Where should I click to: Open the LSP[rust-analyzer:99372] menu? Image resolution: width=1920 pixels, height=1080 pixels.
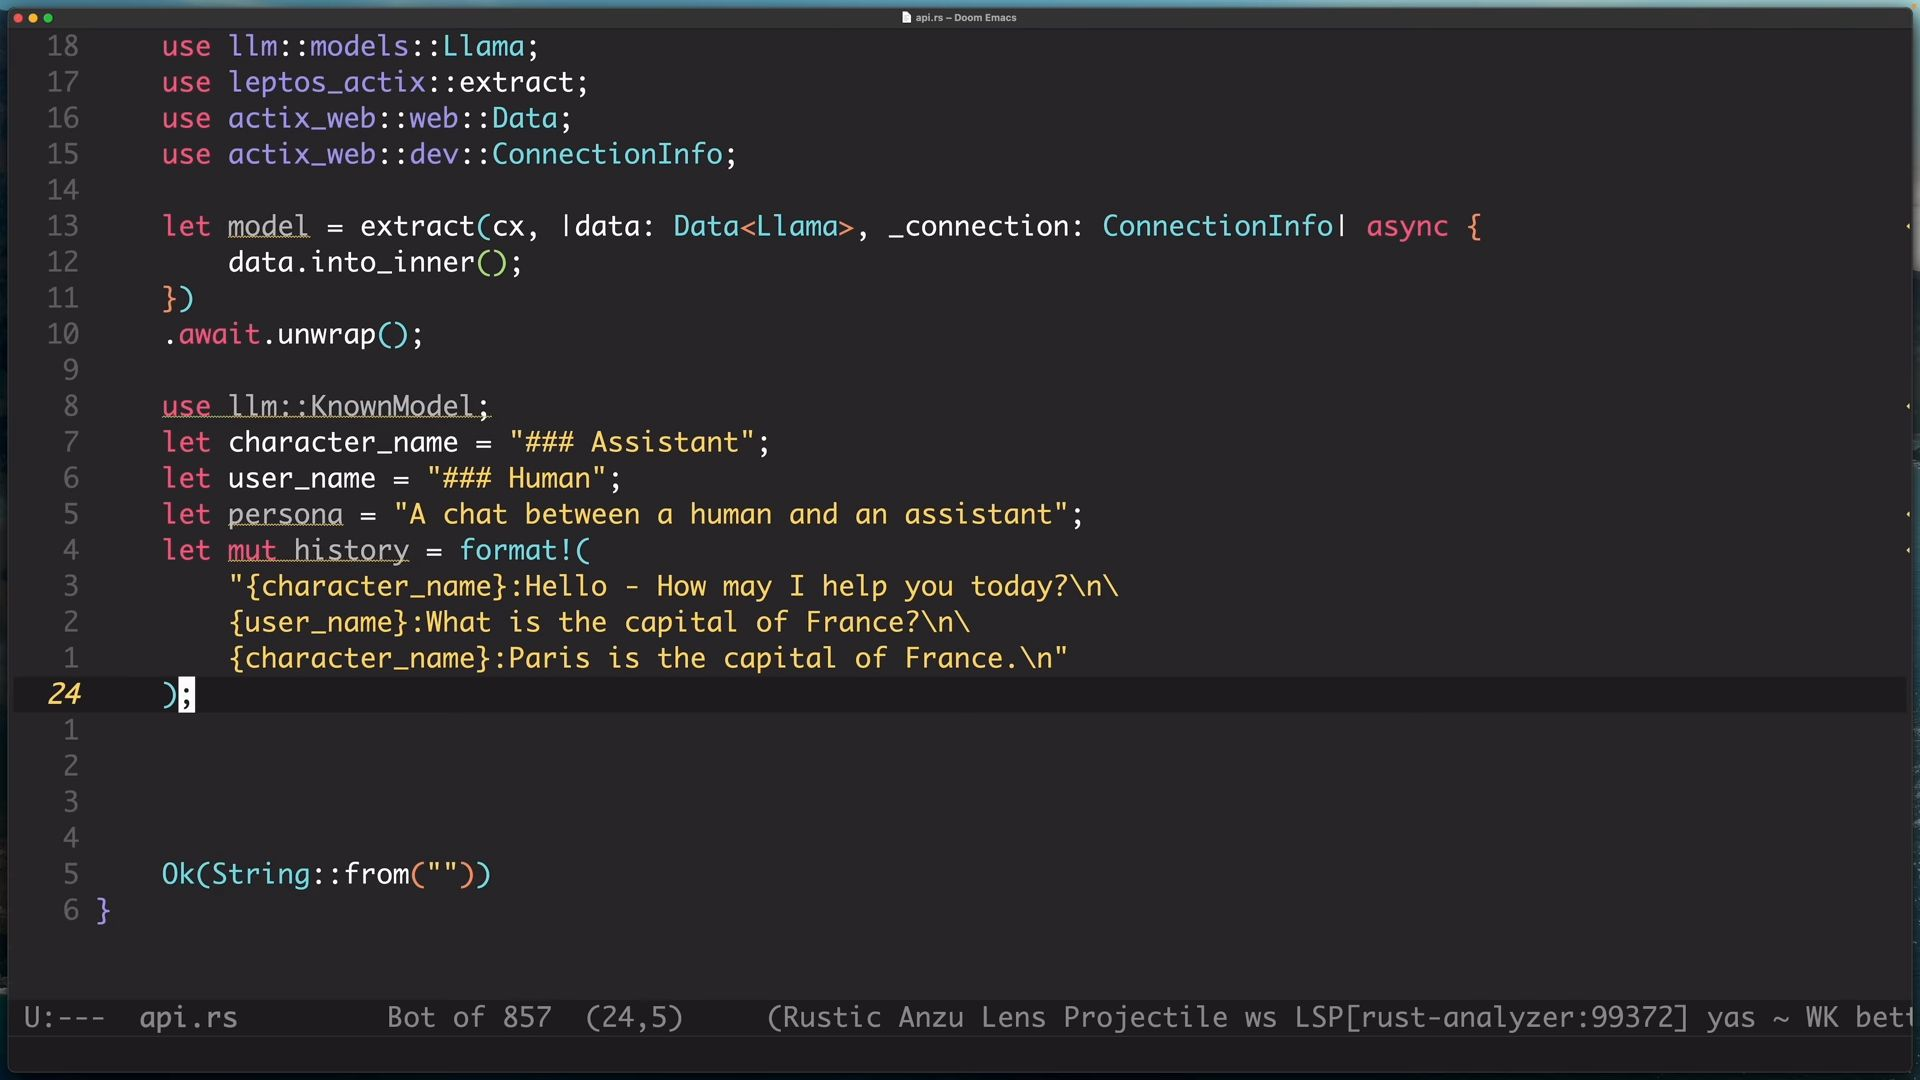coord(1491,1018)
